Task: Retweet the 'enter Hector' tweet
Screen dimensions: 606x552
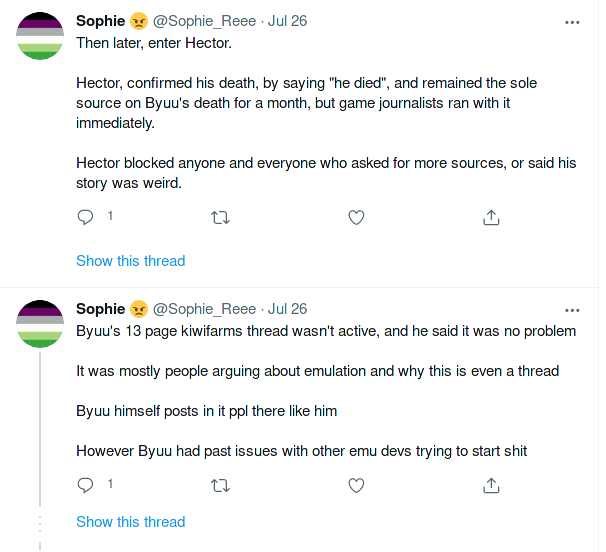Action: click(220, 217)
